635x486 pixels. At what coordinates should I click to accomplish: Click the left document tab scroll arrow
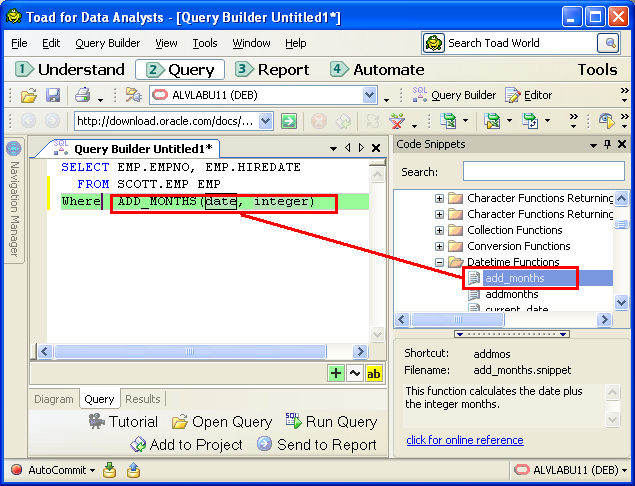tap(347, 148)
